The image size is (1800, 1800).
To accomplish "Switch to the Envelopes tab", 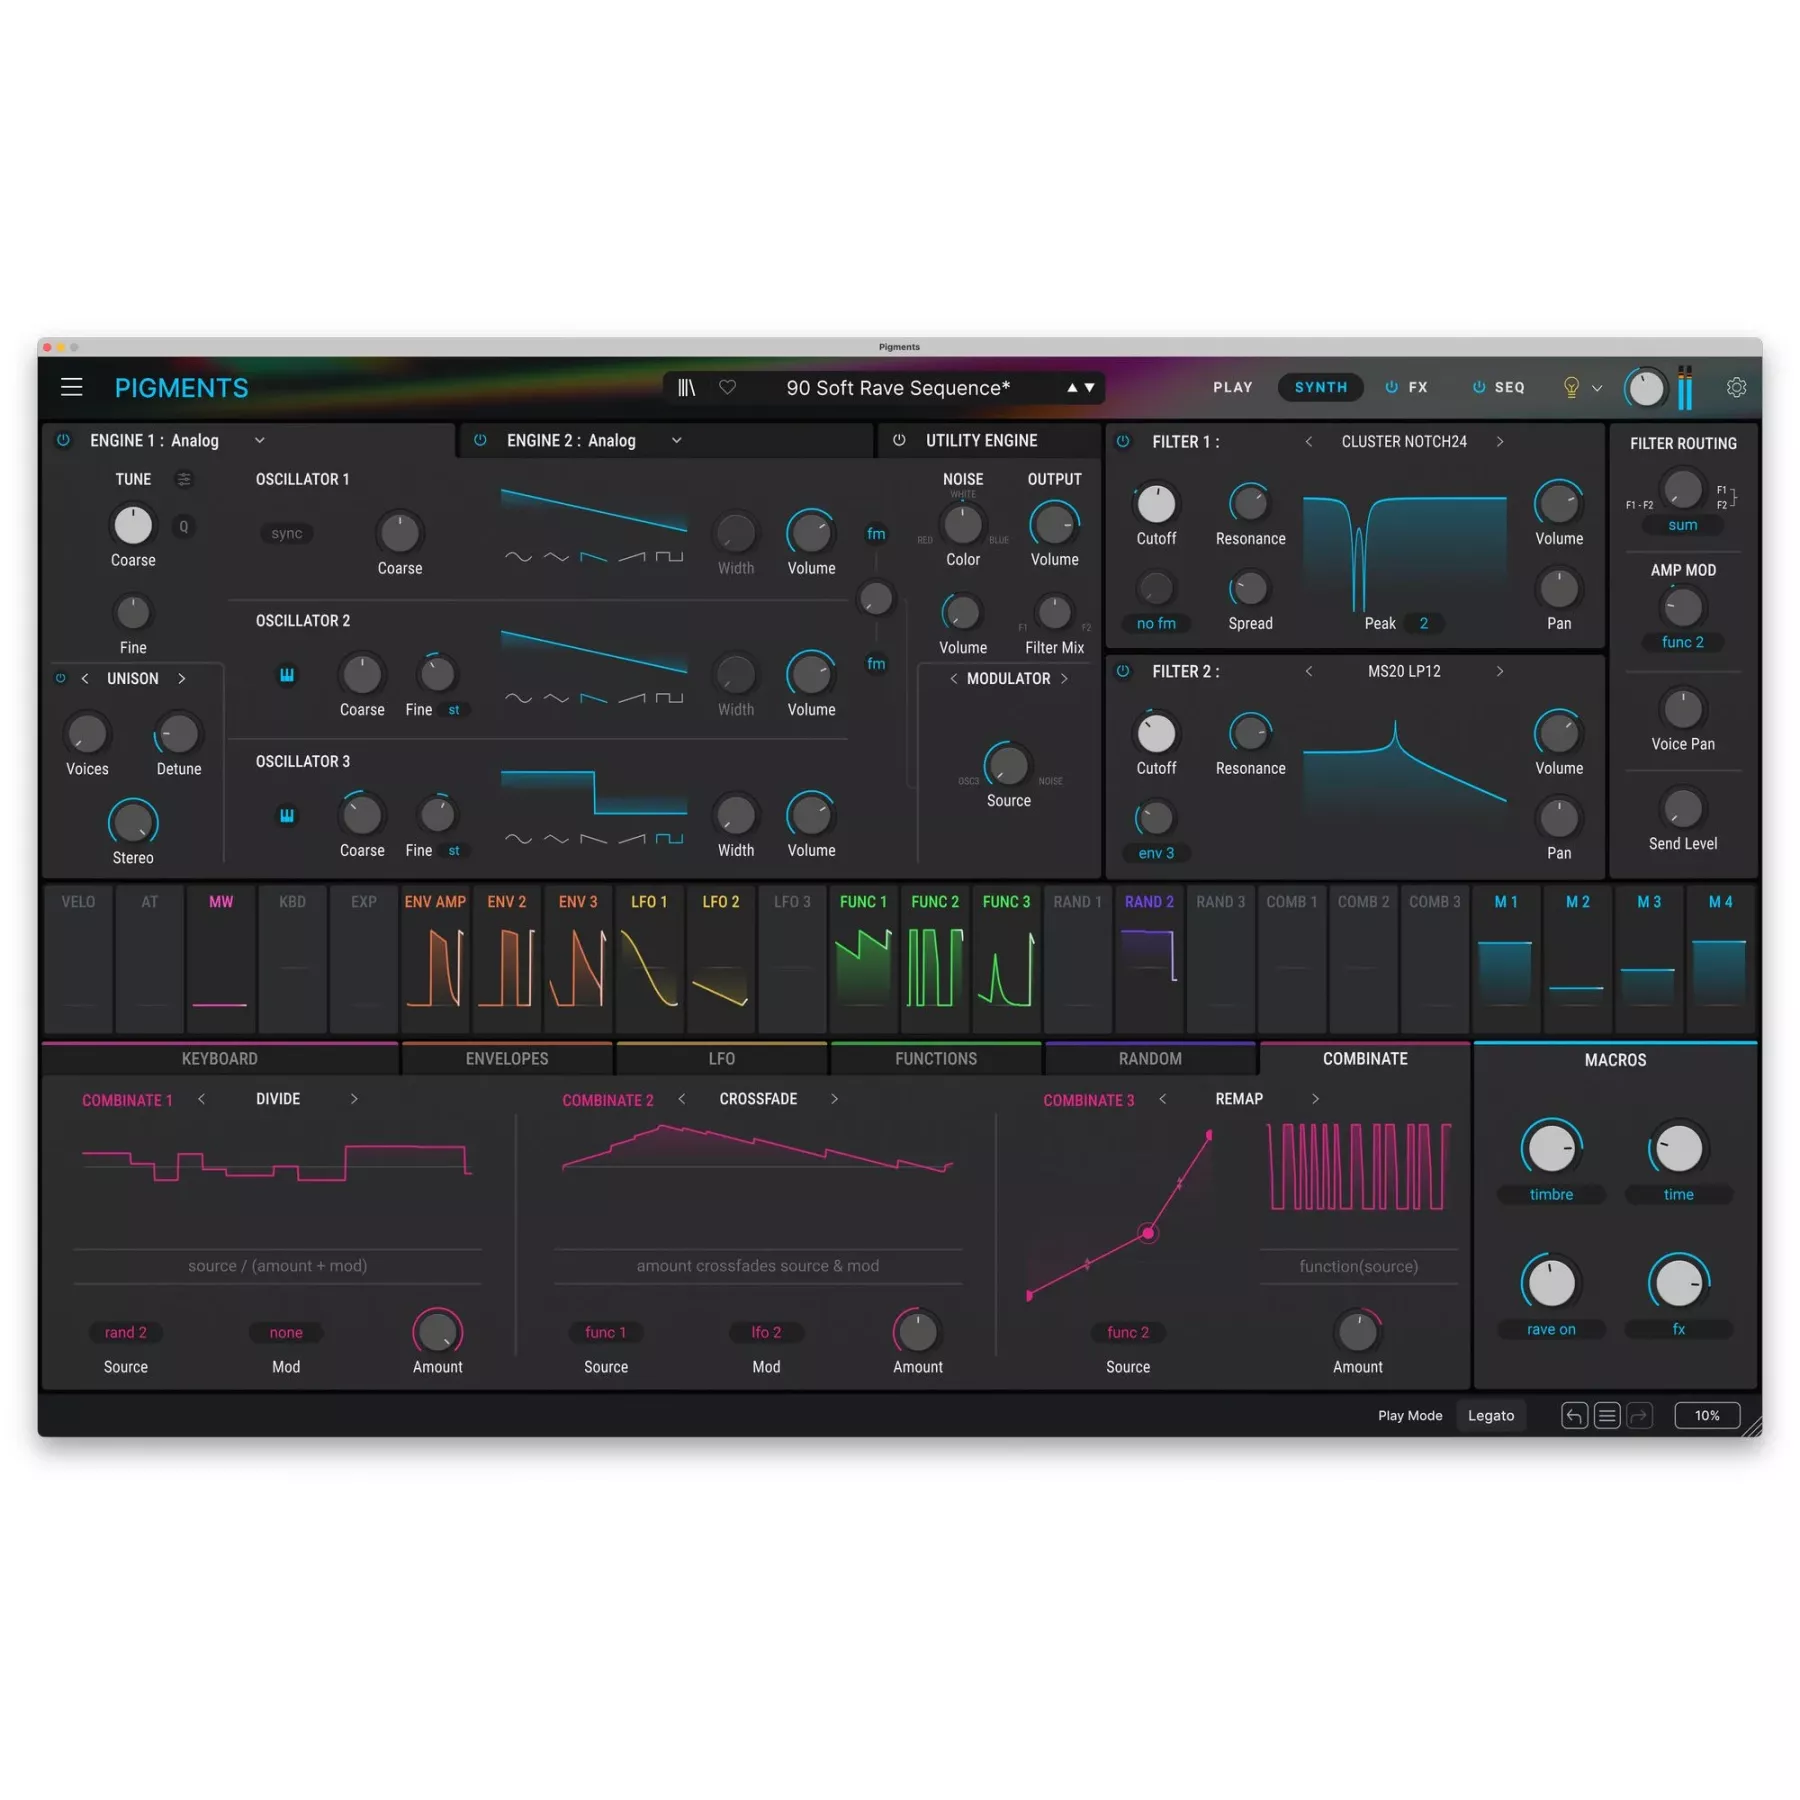I will pyautogui.click(x=506, y=1058).
